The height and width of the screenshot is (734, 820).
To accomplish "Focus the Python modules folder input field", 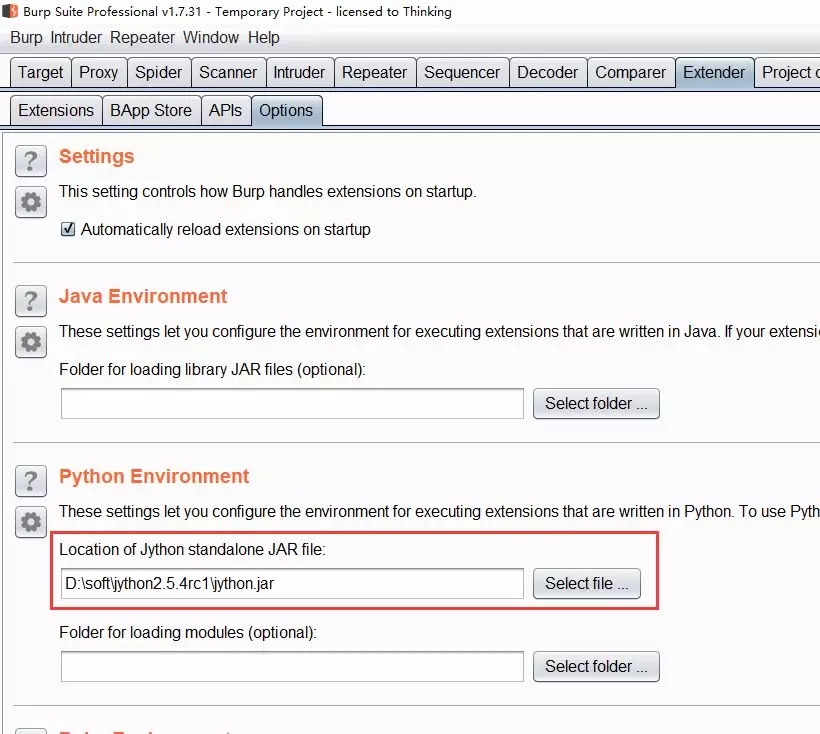I will [292, 667].
